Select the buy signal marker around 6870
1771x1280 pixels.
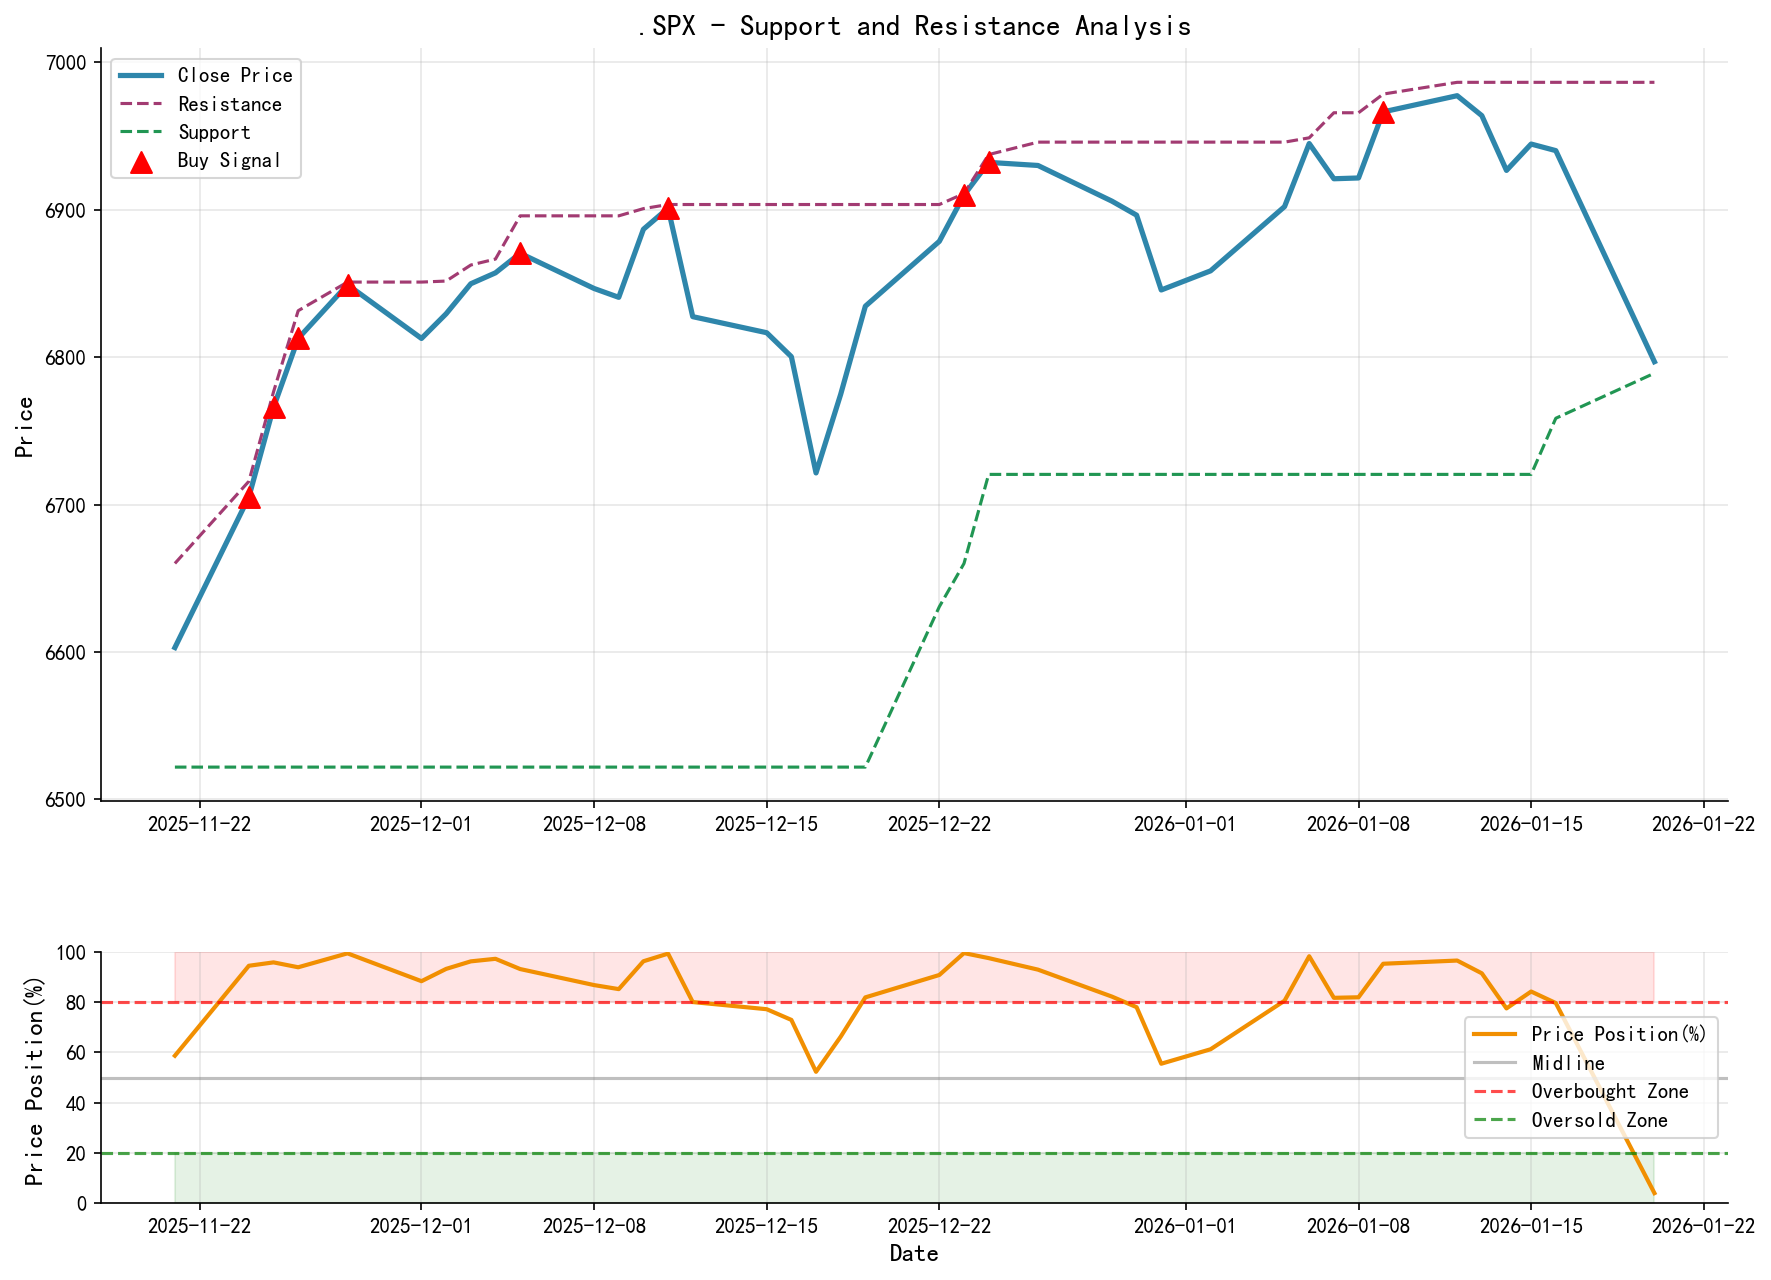[x=520, y=254]
